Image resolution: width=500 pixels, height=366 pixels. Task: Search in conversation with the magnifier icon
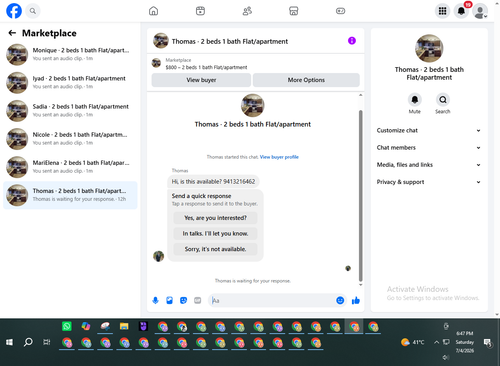click(x=443, y=100)
